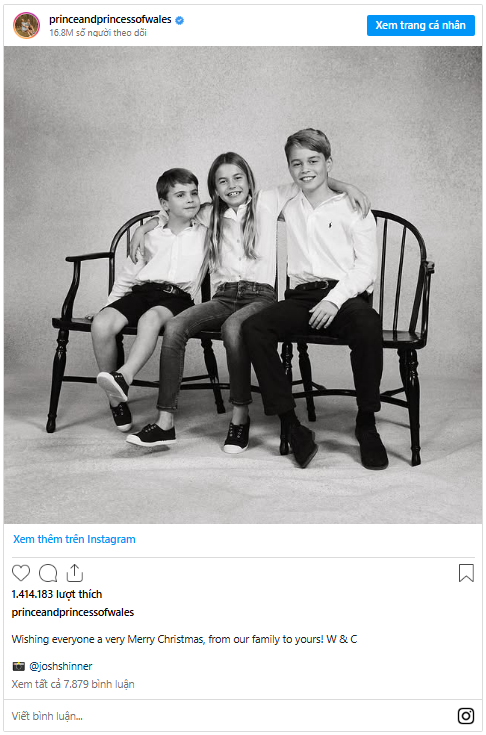This screenshot has width=486, height=735.
Task: Click the blue verified badge
Action: pyautogui.click(x=179, y=20)
